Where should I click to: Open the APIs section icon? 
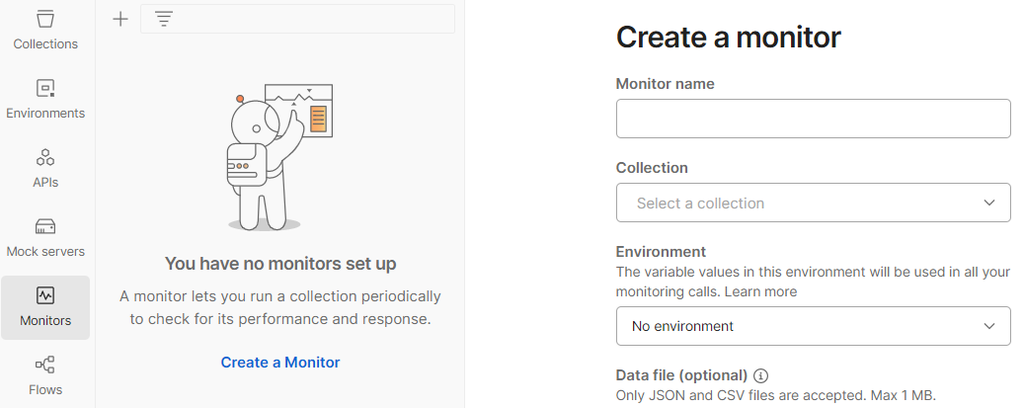[x=45, y=158]
